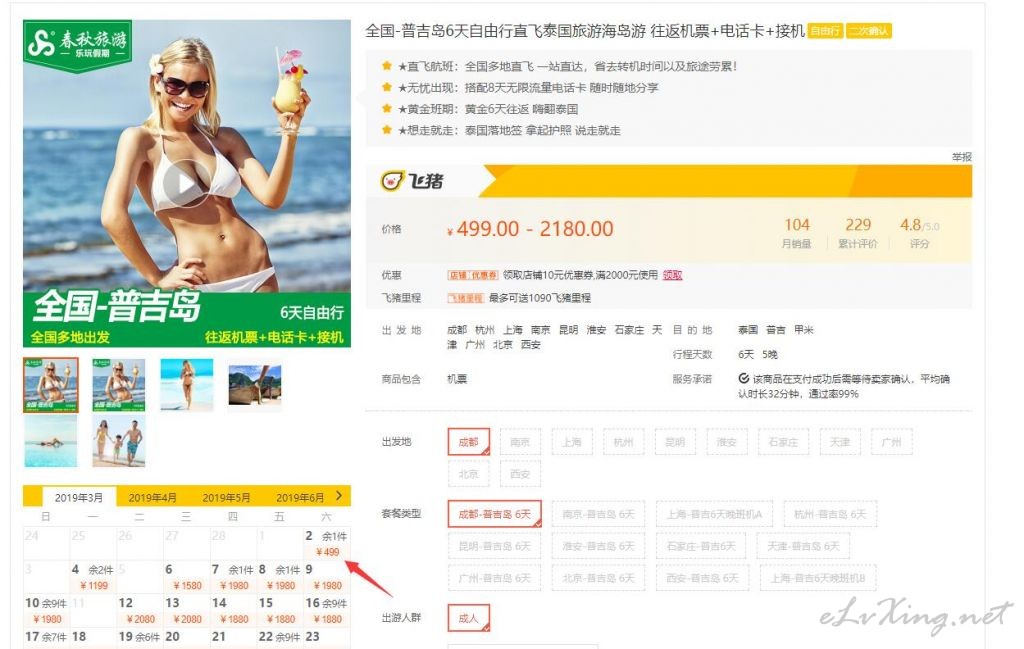Select March 2 date priced ¥499
This screenshot has height=649, width=1024.
tap(327, 543)
